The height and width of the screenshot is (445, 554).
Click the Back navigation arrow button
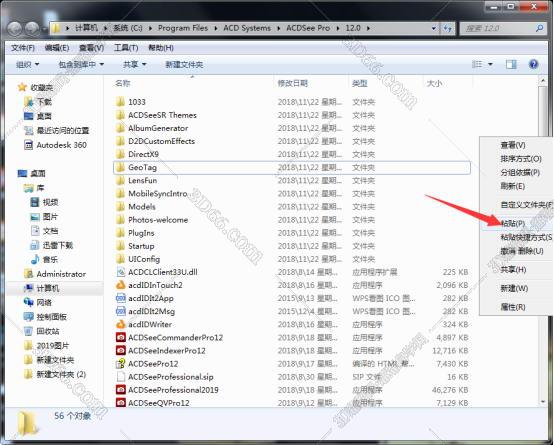click(14, 28)
